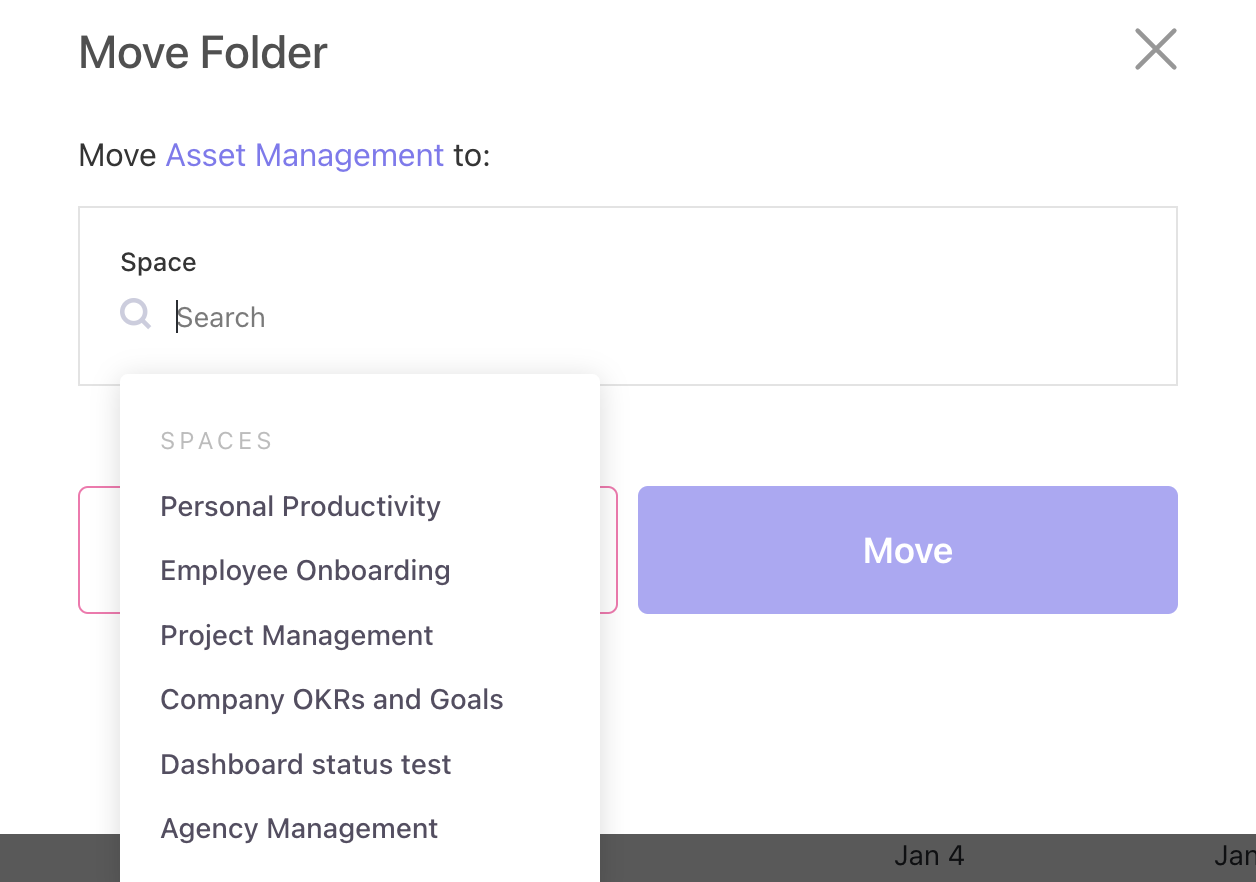
Task: Choose Employee Onboarding from spaces list
Action: click(x=305, y=571)
